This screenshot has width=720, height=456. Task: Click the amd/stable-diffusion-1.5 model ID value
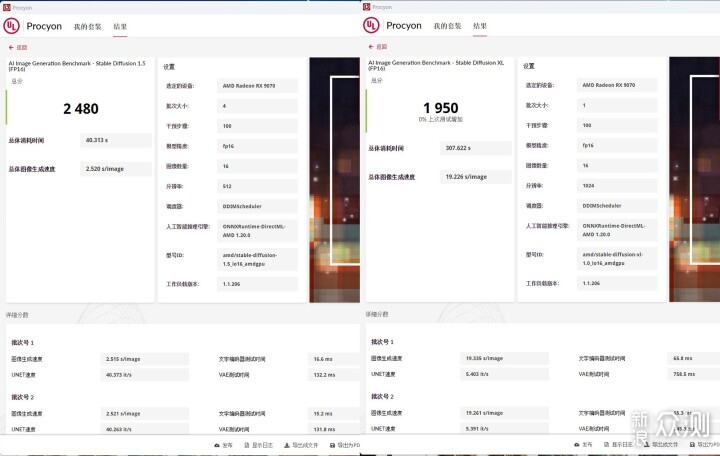tap(257, 259)
